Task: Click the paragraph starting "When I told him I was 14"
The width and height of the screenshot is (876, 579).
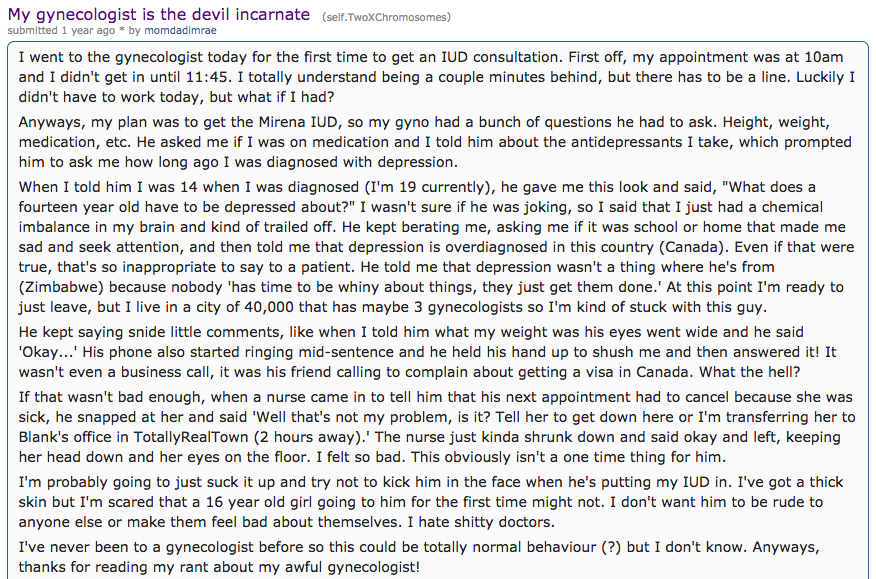Action: 437,247
